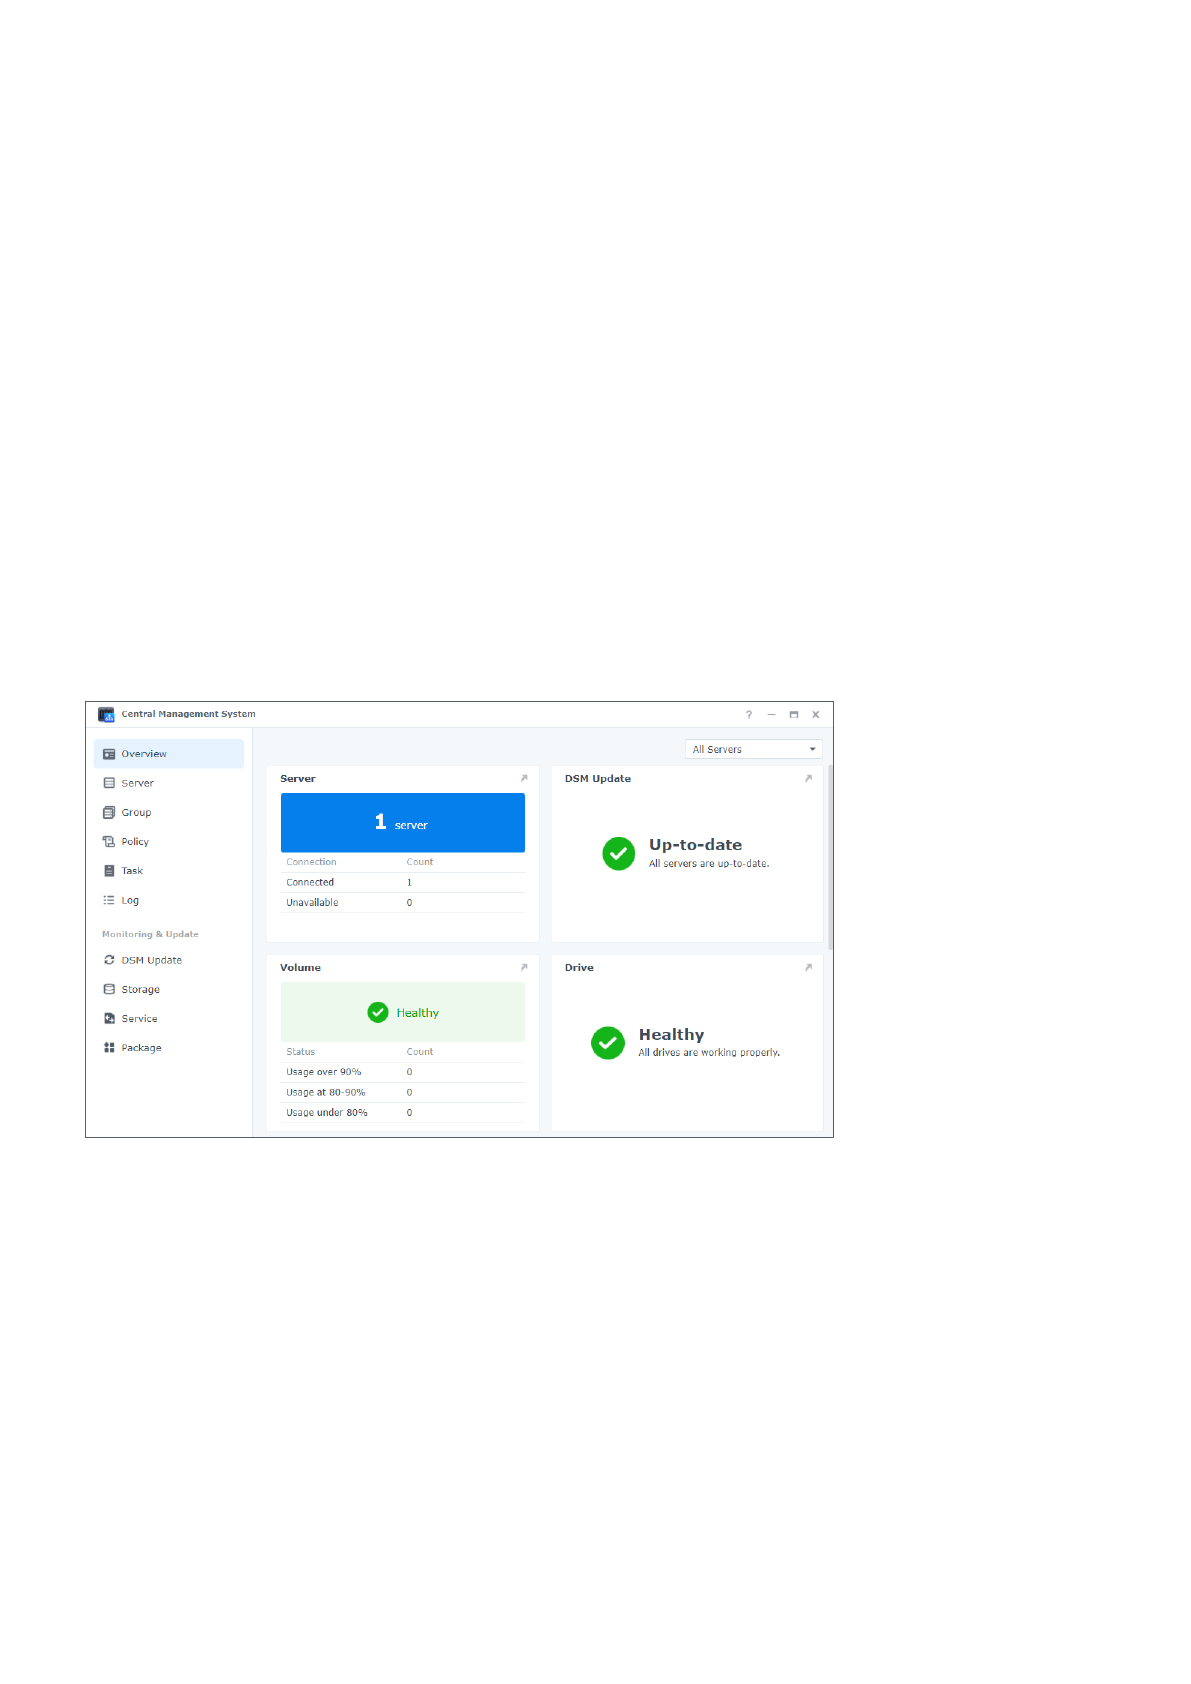
Task: Open the Policy icon in sidebar
Action: [x=109, y=841]
